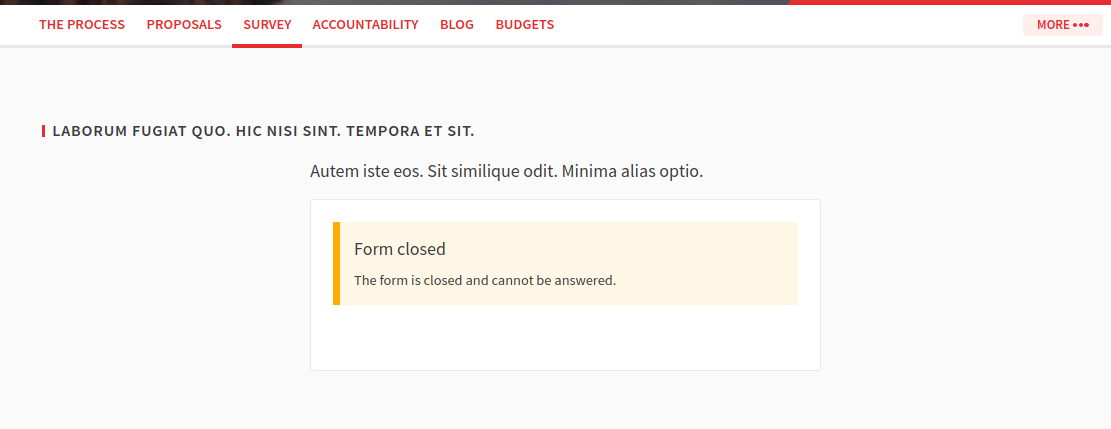The image size is (1111, 429).
Task: Click the red marker before the heading
Action: (x=43, y=131)
